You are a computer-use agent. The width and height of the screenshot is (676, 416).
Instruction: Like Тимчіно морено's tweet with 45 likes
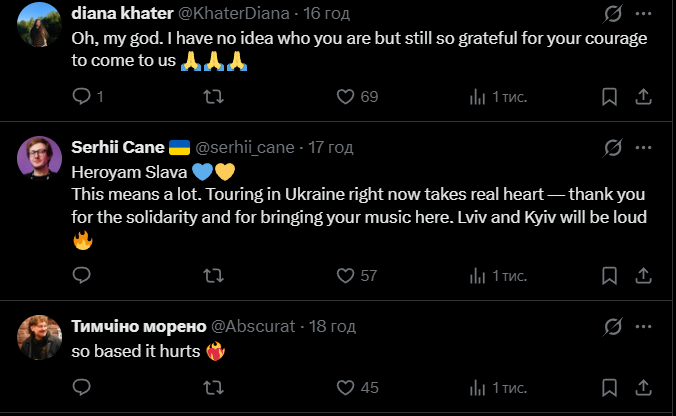(345, 387)
